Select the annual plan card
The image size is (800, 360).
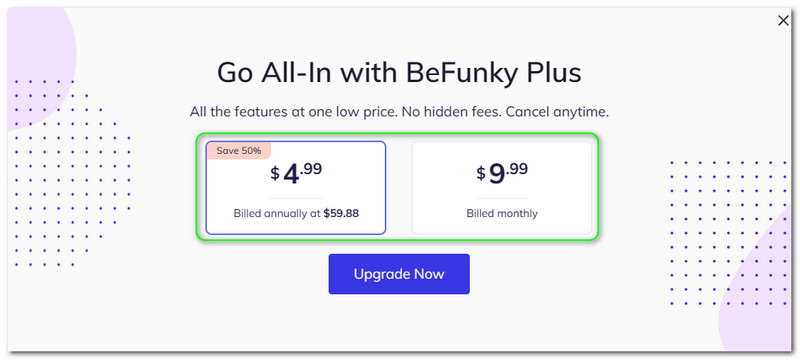click(x=296, y=188)
